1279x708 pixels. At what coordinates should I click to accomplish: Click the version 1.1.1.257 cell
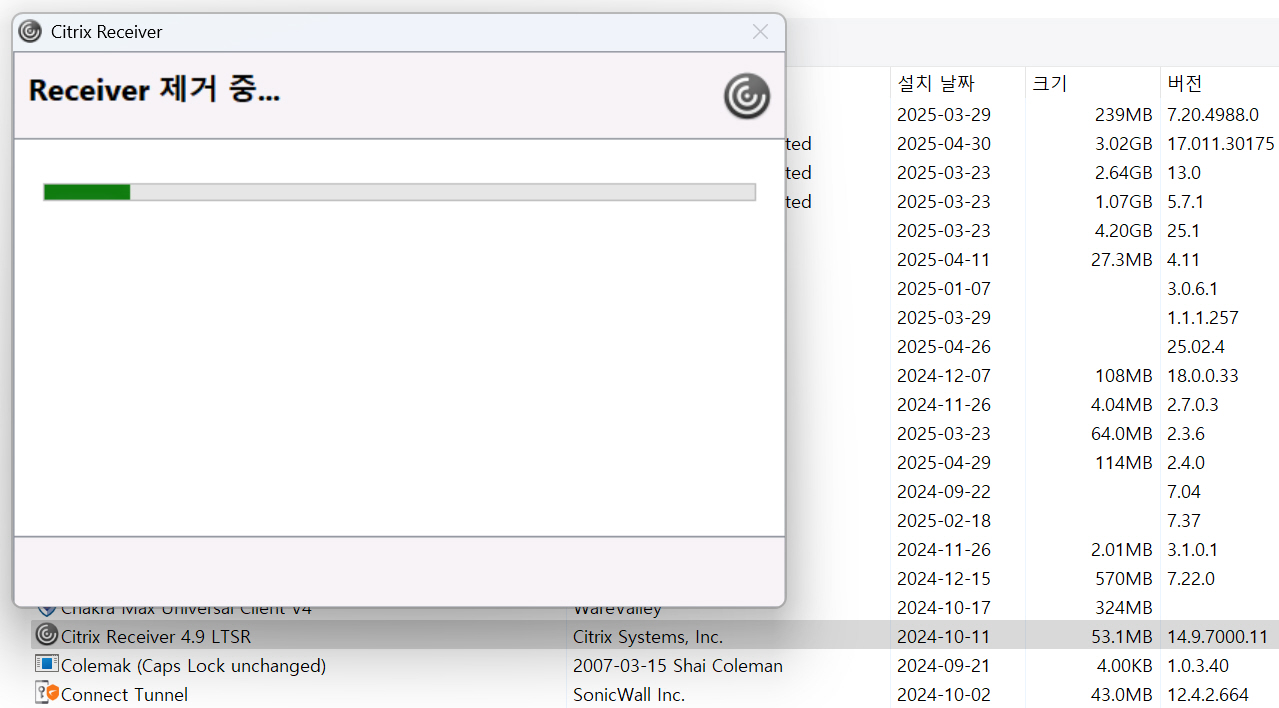click(x=1202, y=317)
